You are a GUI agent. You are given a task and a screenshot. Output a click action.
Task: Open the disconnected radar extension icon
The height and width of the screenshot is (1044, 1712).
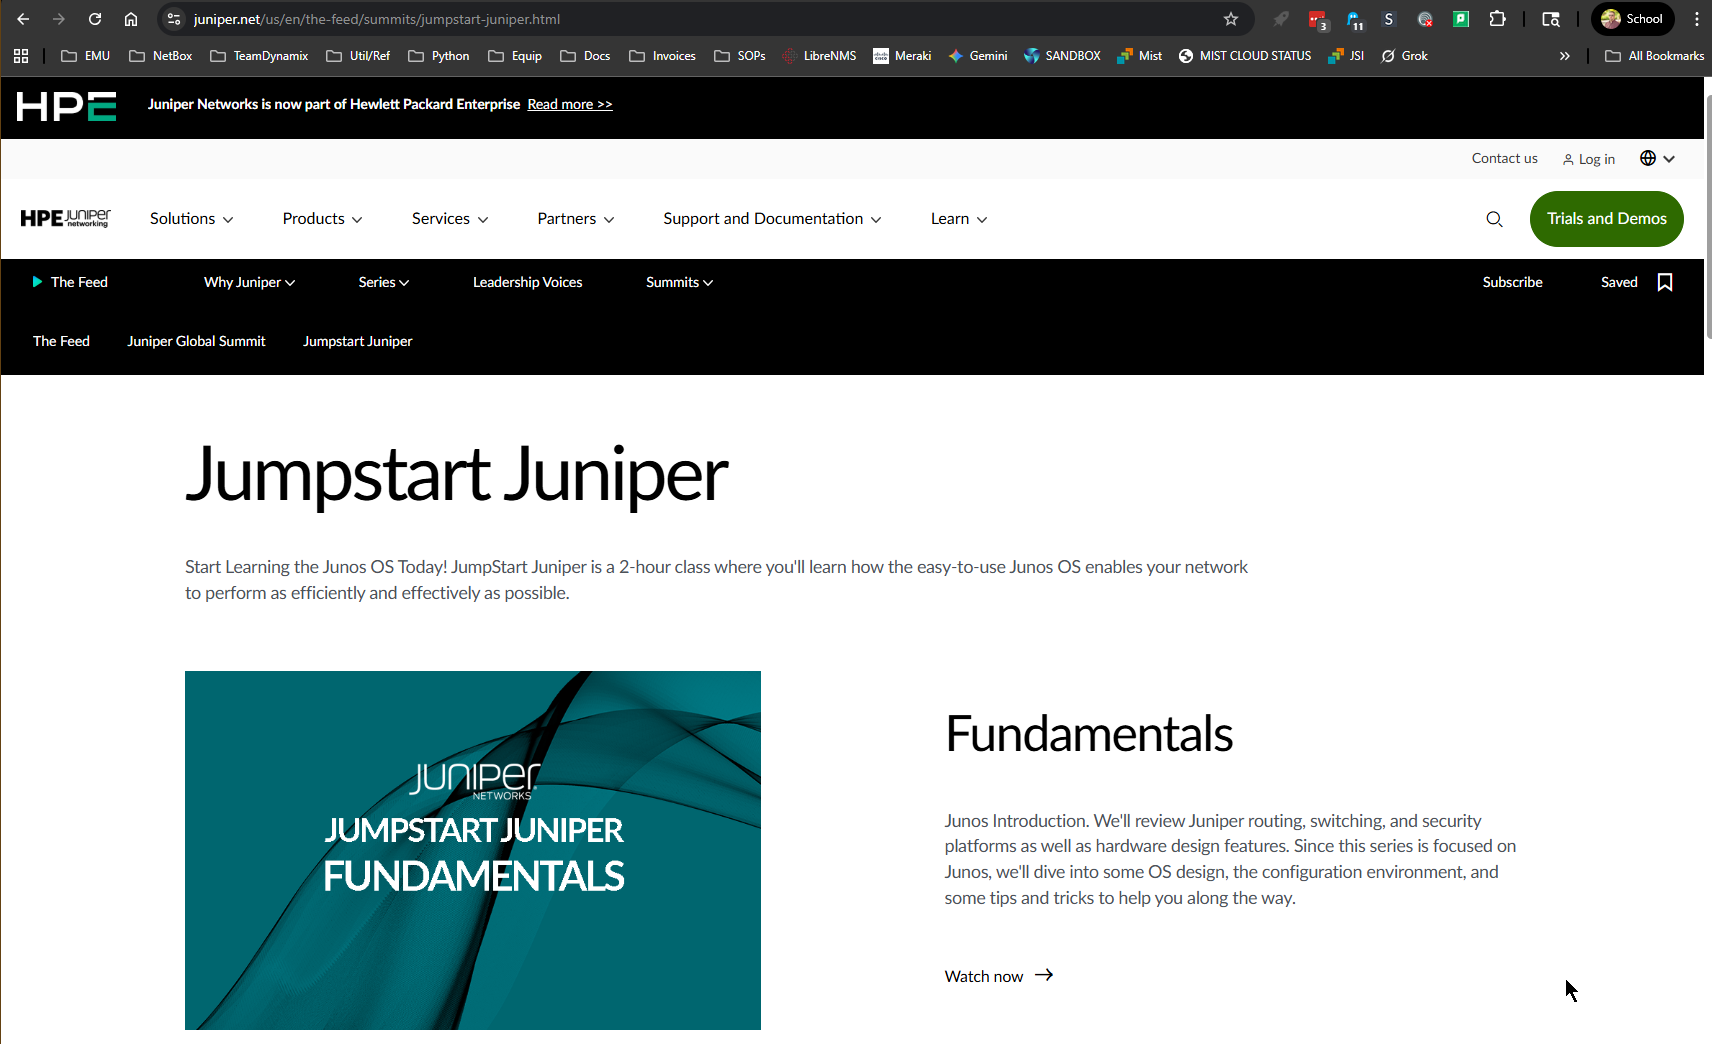pos(1425,19)
